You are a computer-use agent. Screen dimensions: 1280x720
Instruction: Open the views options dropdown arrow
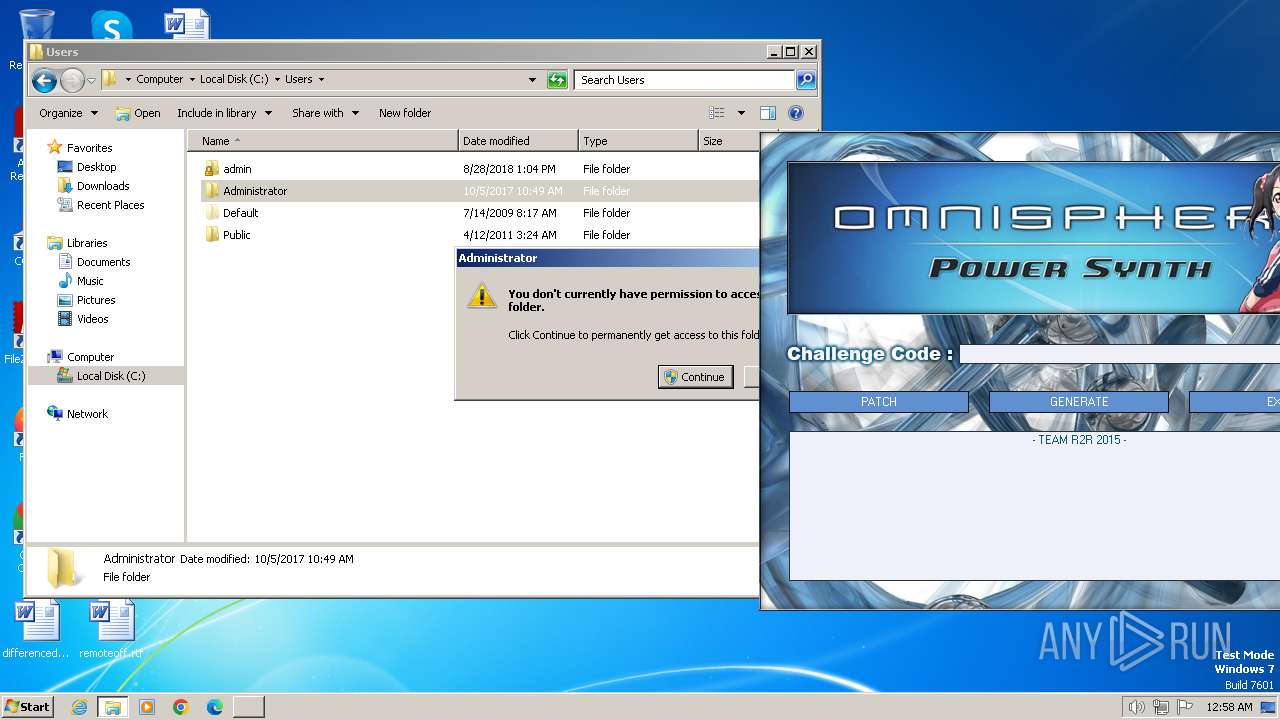(741, 113)
